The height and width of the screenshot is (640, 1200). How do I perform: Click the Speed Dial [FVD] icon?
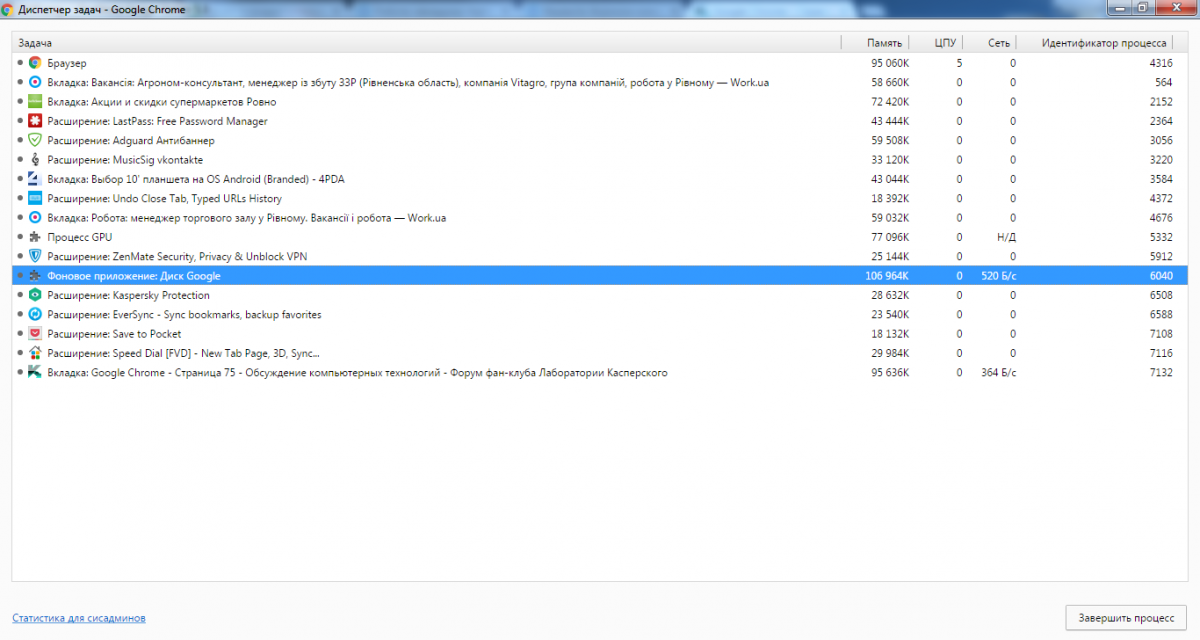click(34, 353)
